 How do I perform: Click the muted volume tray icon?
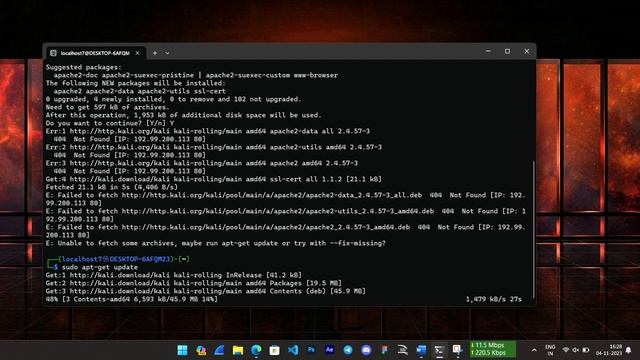576,350
